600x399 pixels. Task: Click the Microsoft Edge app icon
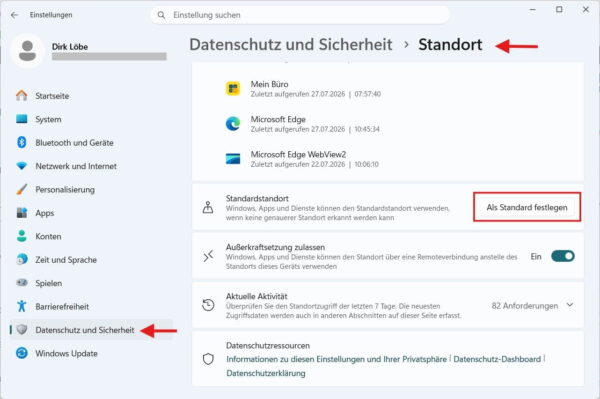coord(233,124)
